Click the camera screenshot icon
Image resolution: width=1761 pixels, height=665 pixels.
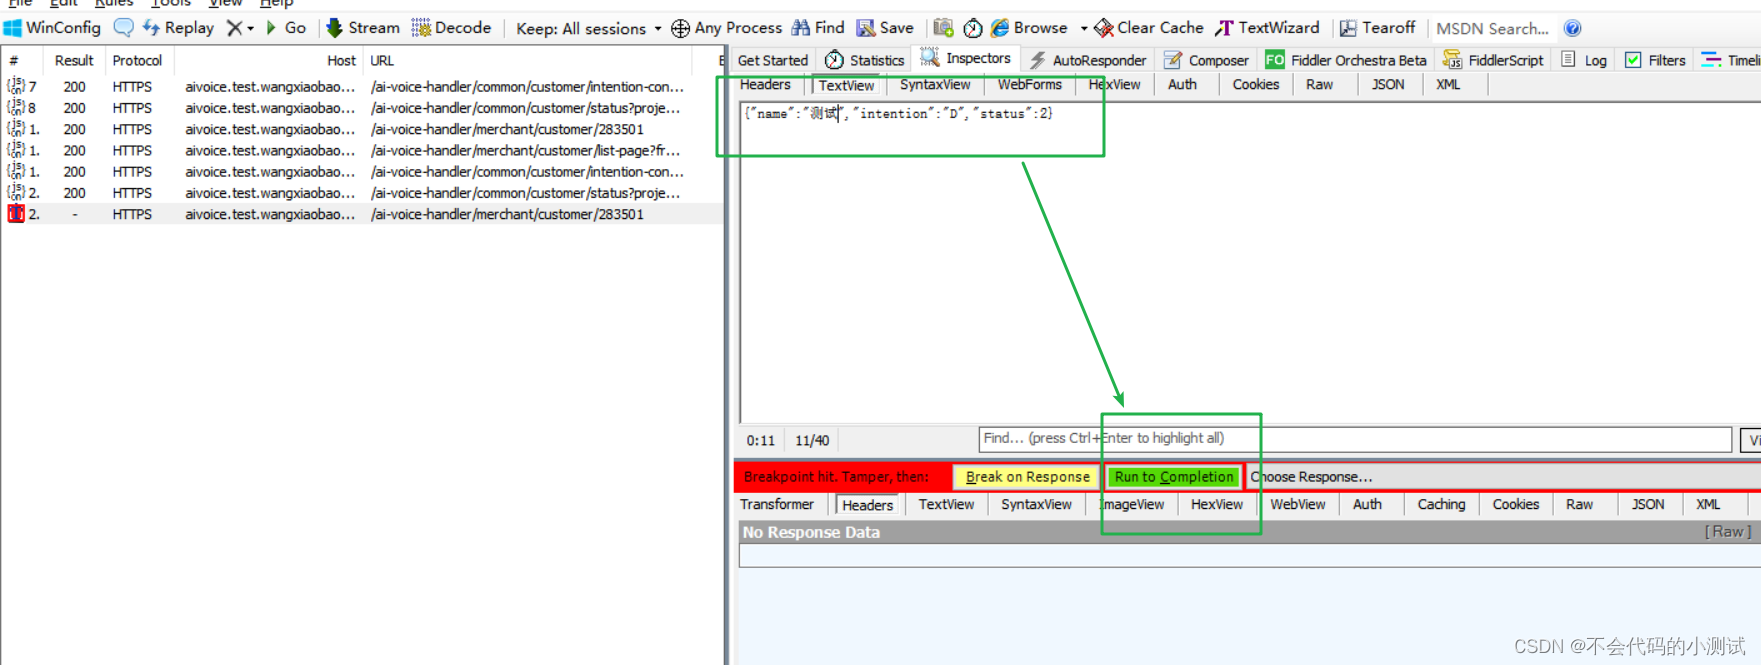pos(943,28)
